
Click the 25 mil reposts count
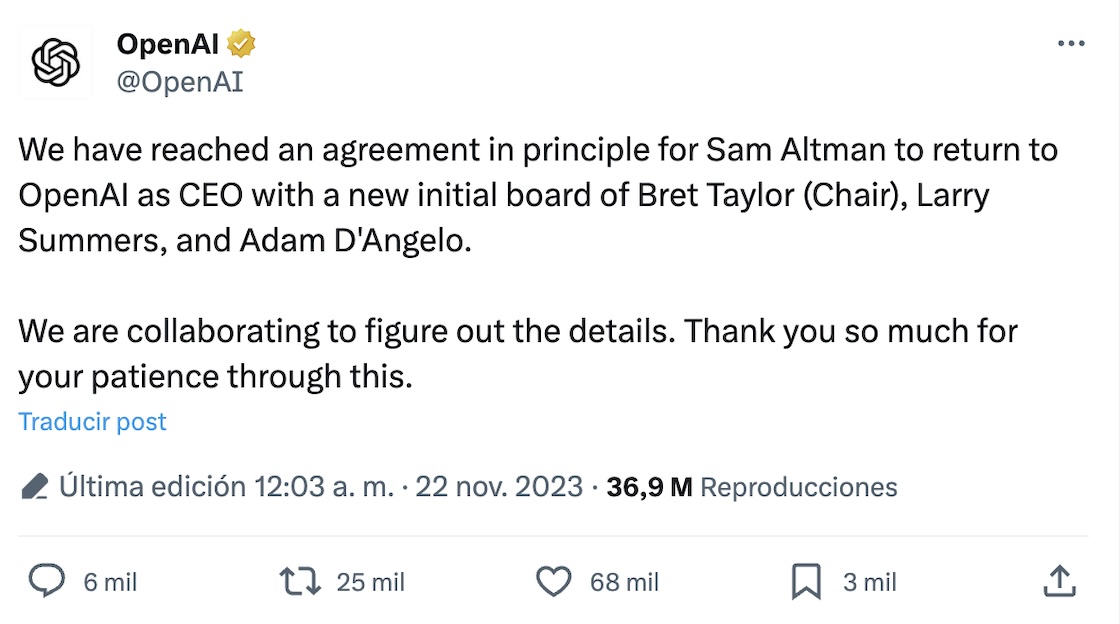(370, 582)
